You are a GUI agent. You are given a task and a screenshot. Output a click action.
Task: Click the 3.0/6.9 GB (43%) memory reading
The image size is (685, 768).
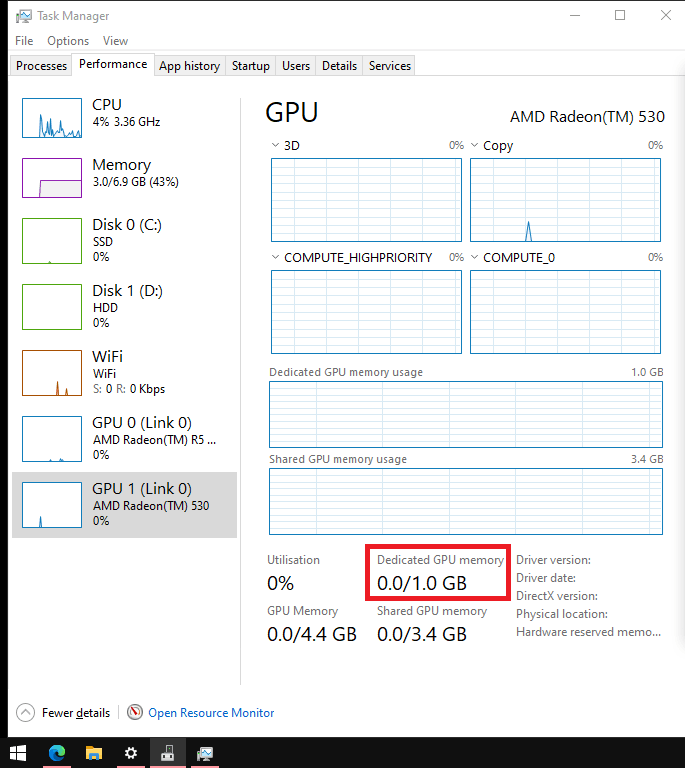[x=136, y=182]
